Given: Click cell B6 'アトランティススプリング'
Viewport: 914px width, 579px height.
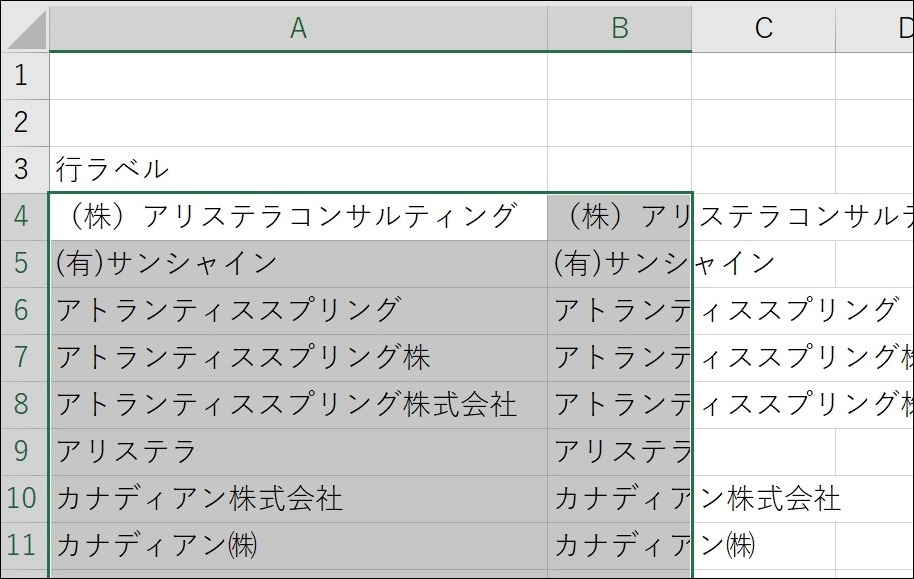Looking at the screenshot, I should pyautogui.click(x=620, y=311).
